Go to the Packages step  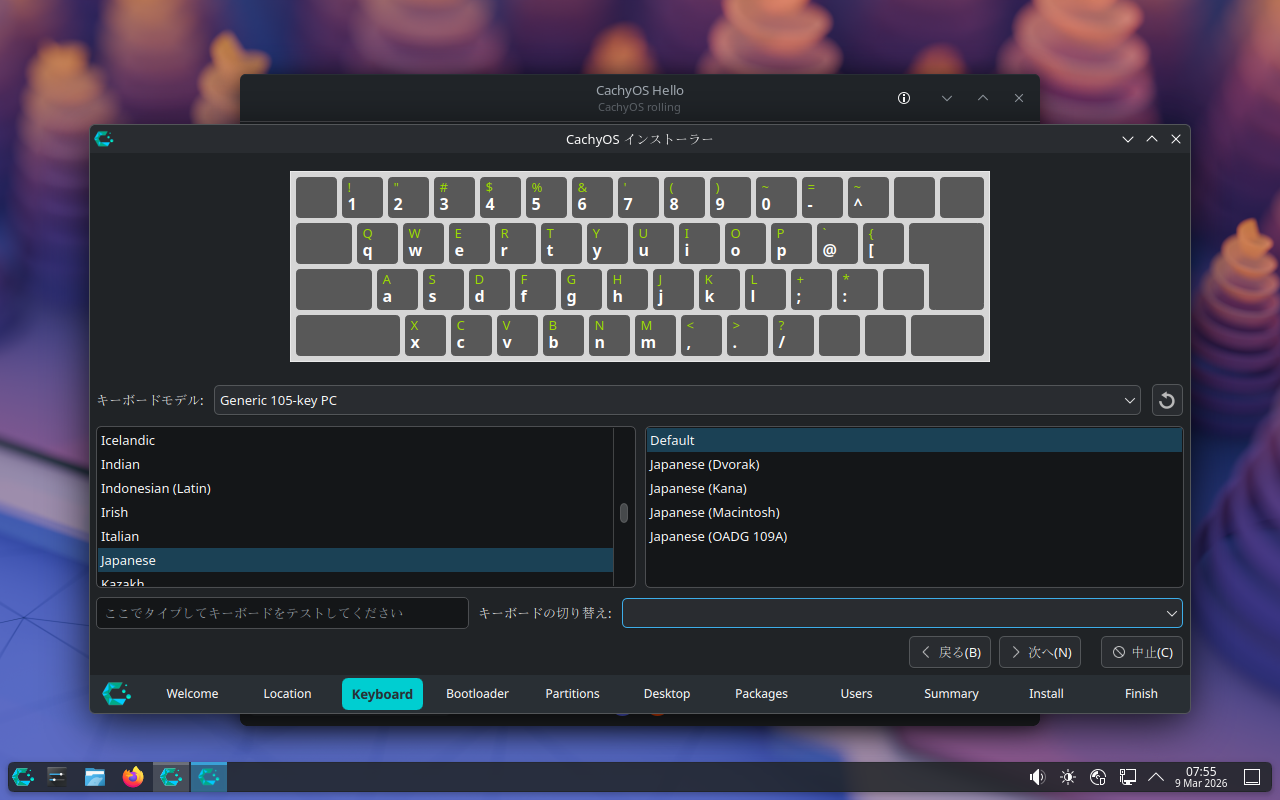pos(762,694)
